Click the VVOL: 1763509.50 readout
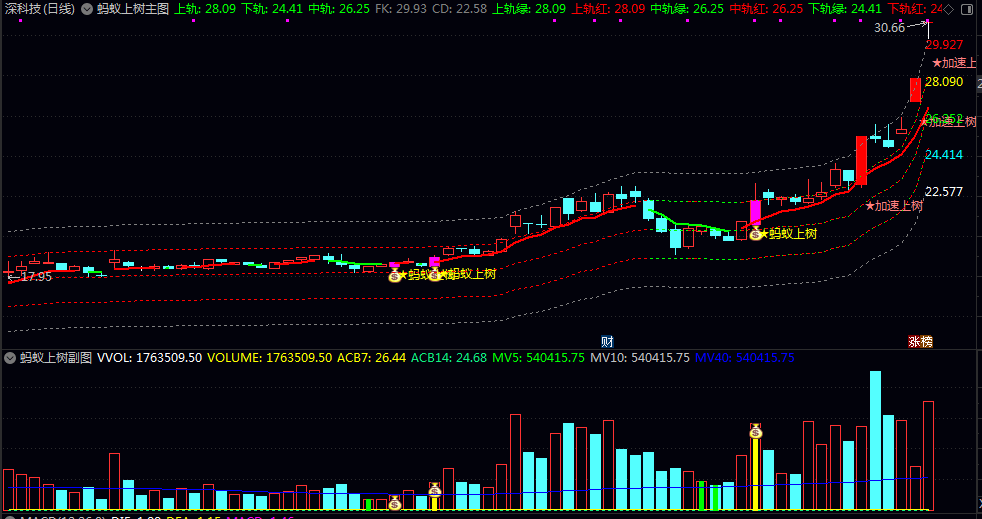Image resolution: width=982 pixels, height=519 pixels. 150,358
